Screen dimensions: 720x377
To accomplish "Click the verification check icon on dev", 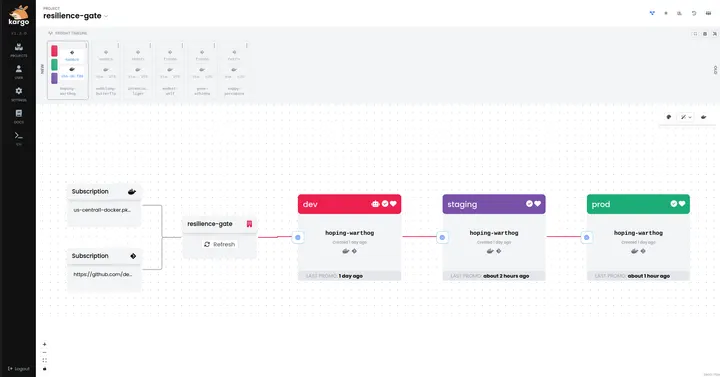I will click(385, 203).
